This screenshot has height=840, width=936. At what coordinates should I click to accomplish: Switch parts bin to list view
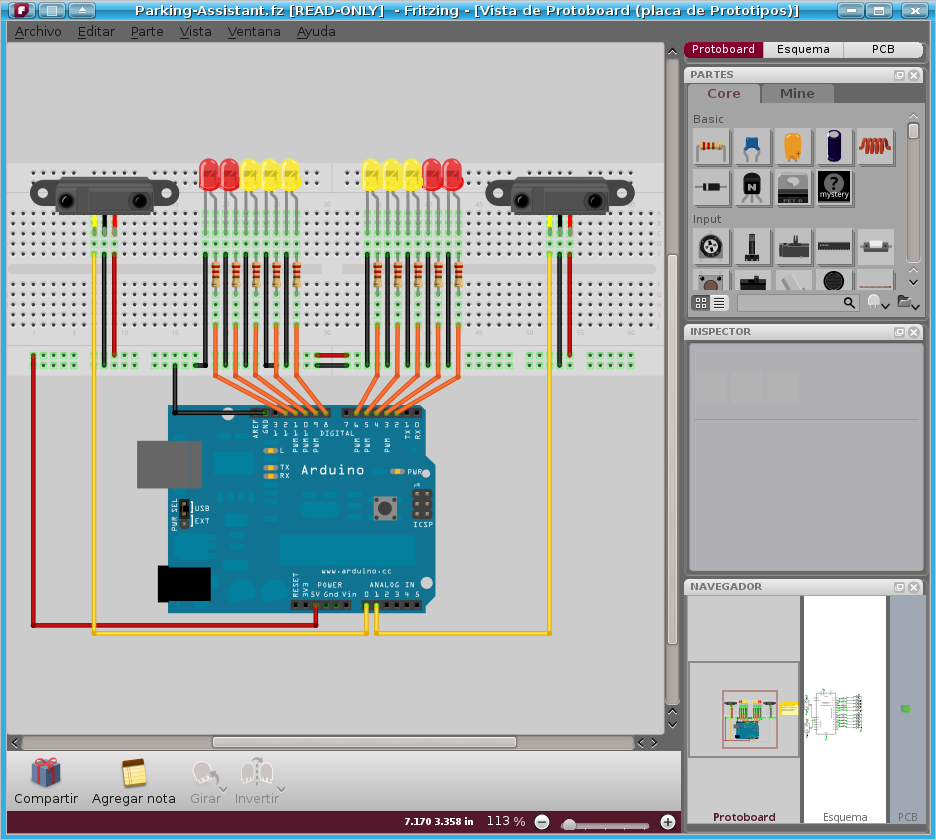point(719,302)
